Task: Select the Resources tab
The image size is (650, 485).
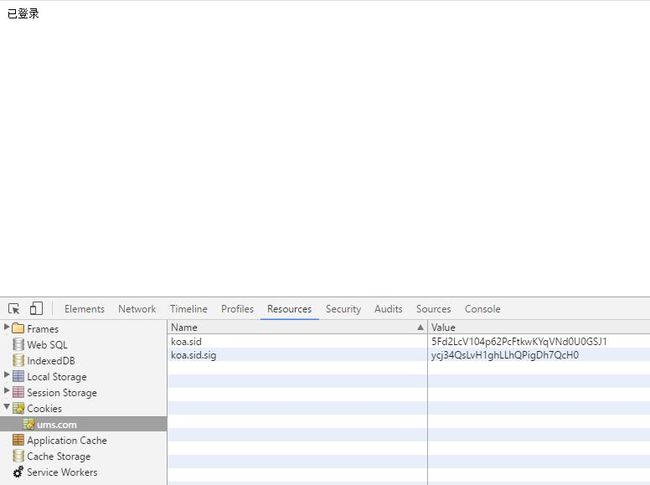Action: coord(289,309)
